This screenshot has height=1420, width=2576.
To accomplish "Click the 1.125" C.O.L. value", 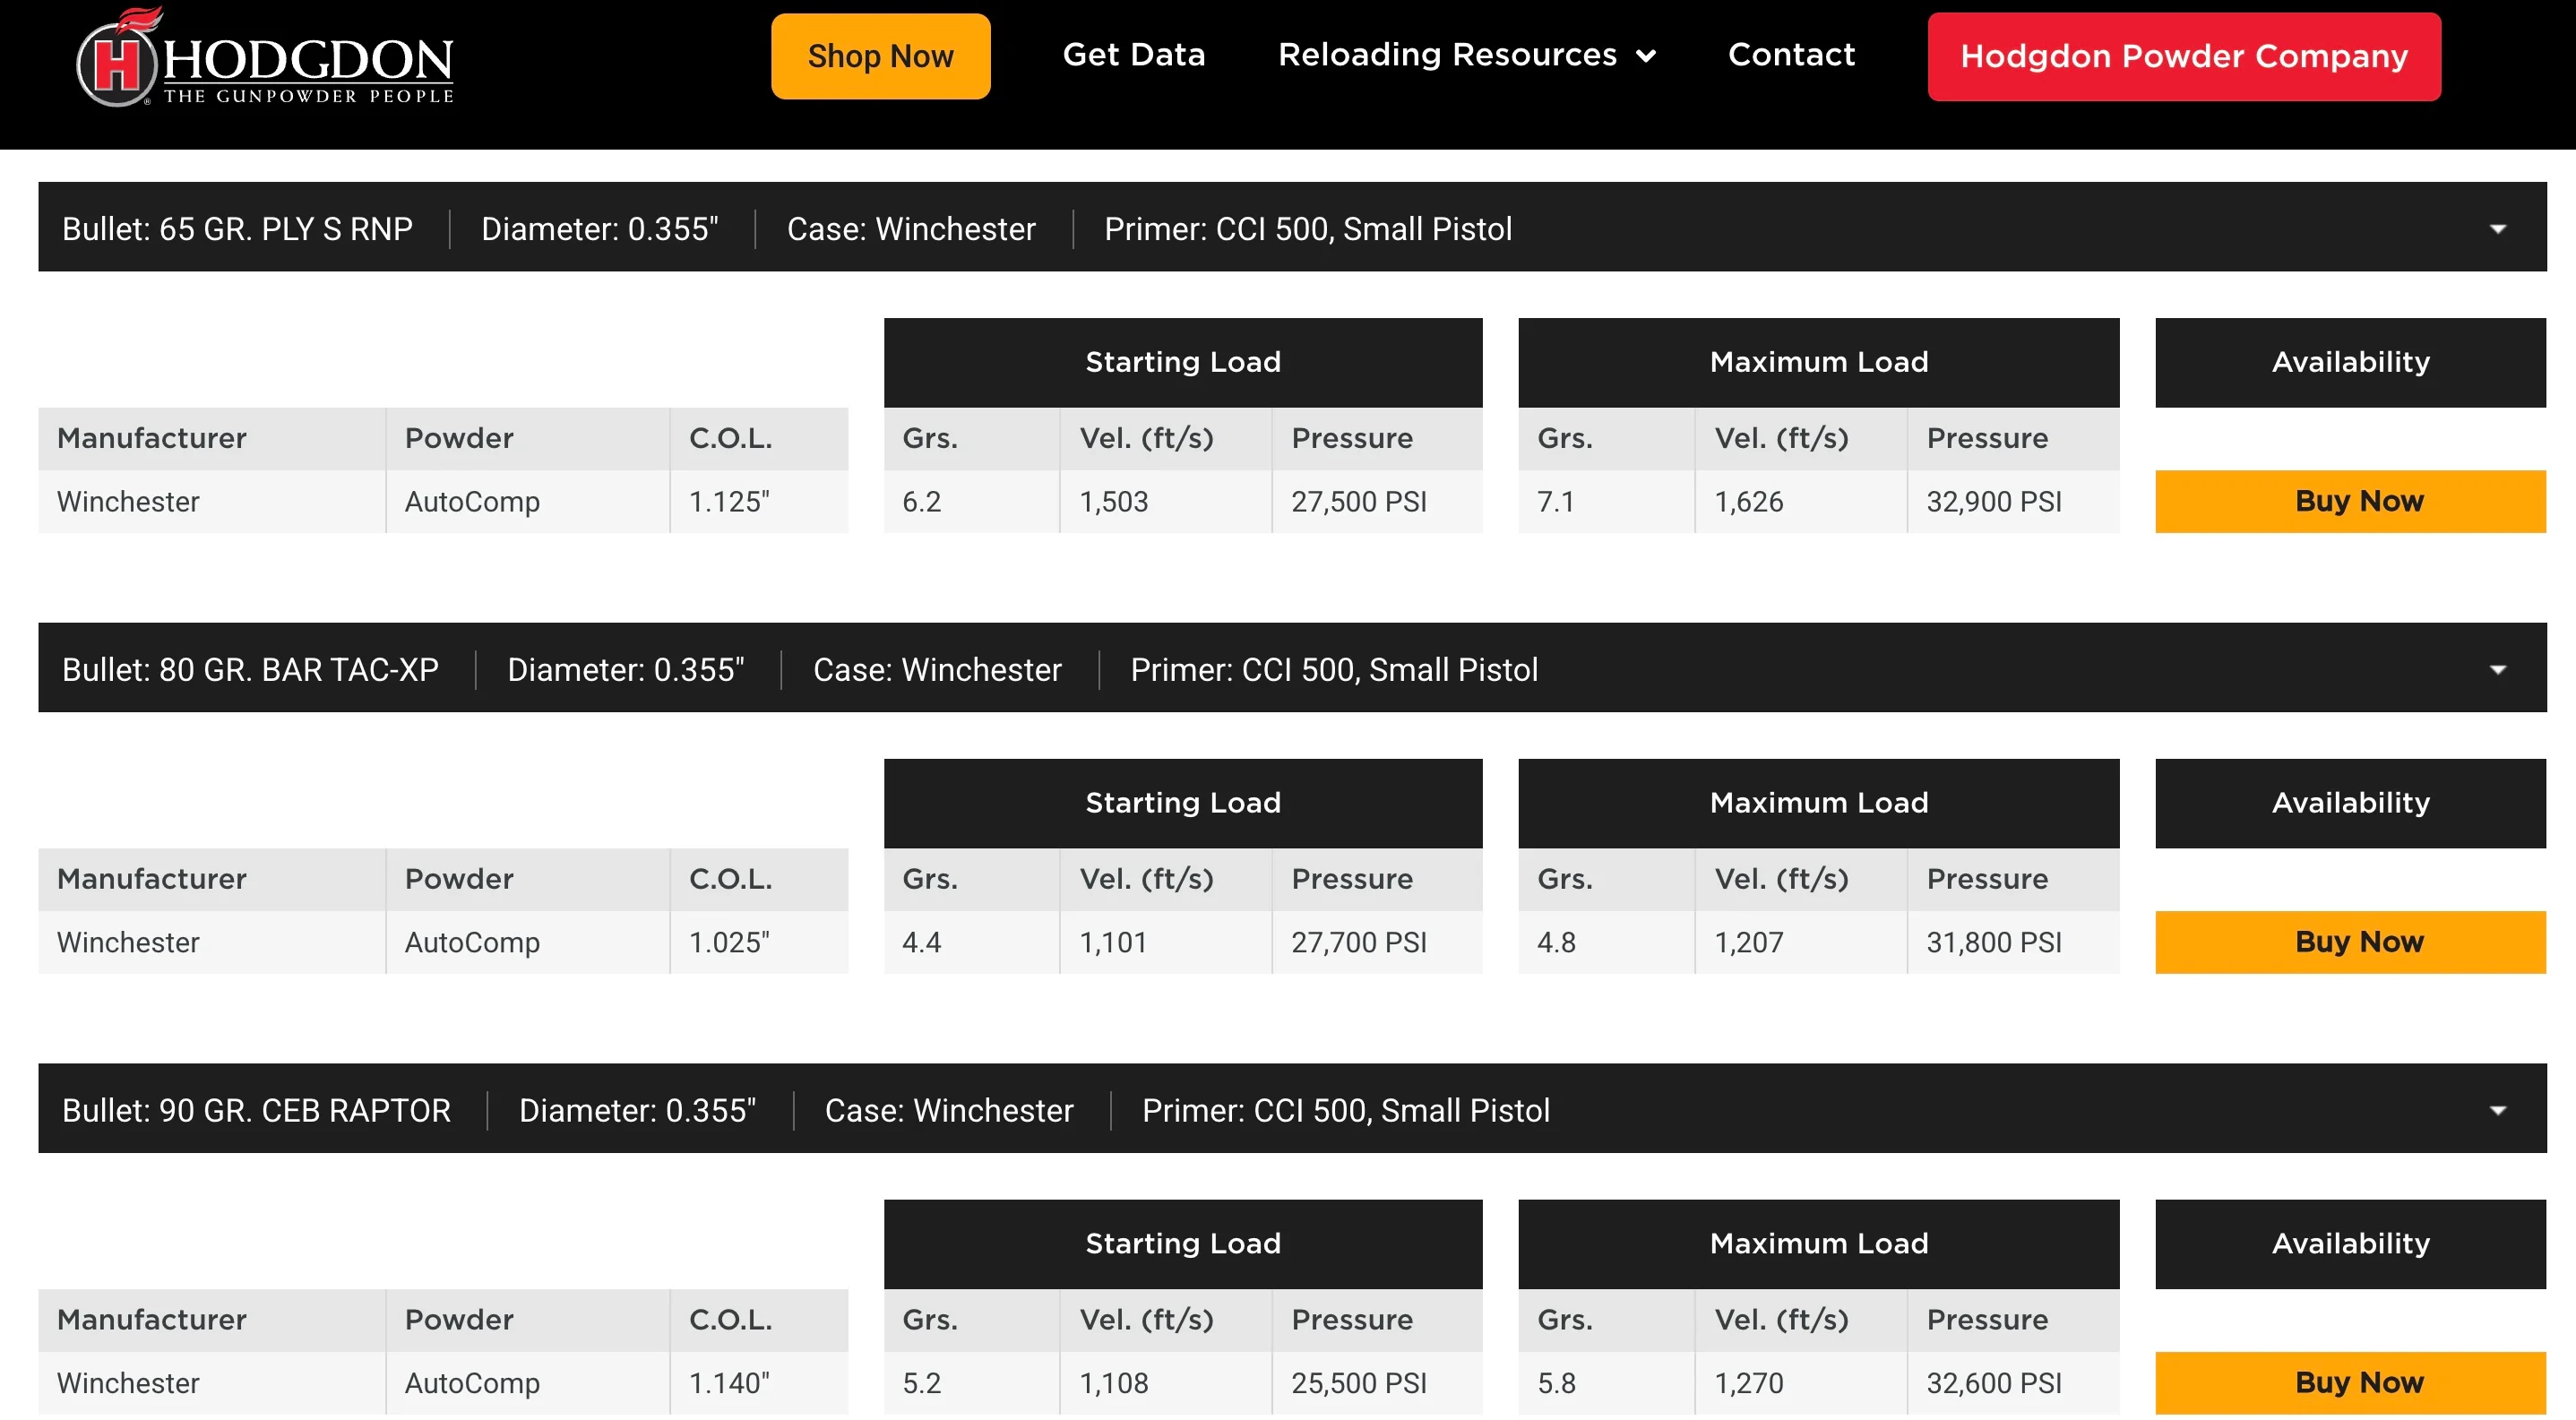I will pyautogui.click(x=729, y=501).
